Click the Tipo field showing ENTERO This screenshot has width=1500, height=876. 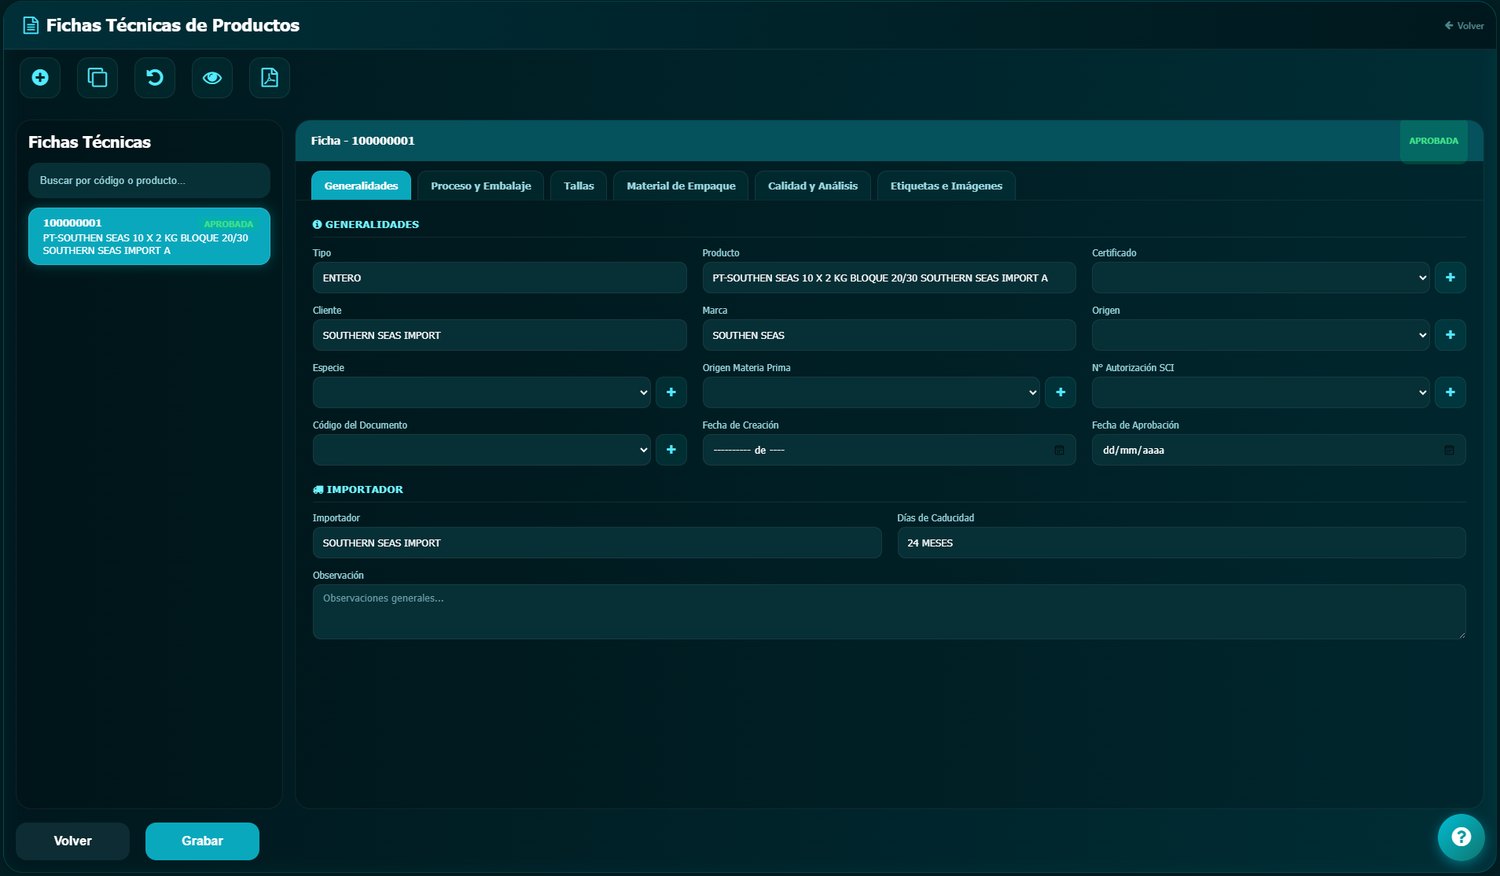[x=499, y=278]
